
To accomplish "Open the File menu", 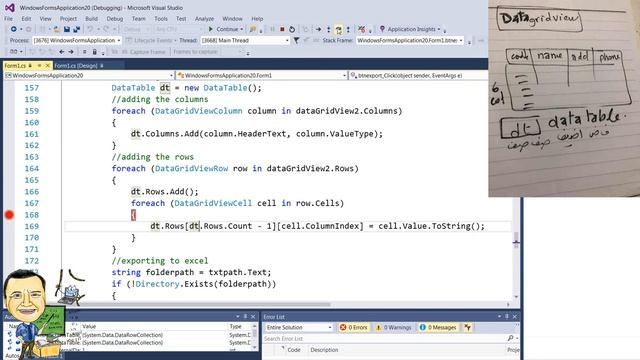I will [x=8, y=19].
